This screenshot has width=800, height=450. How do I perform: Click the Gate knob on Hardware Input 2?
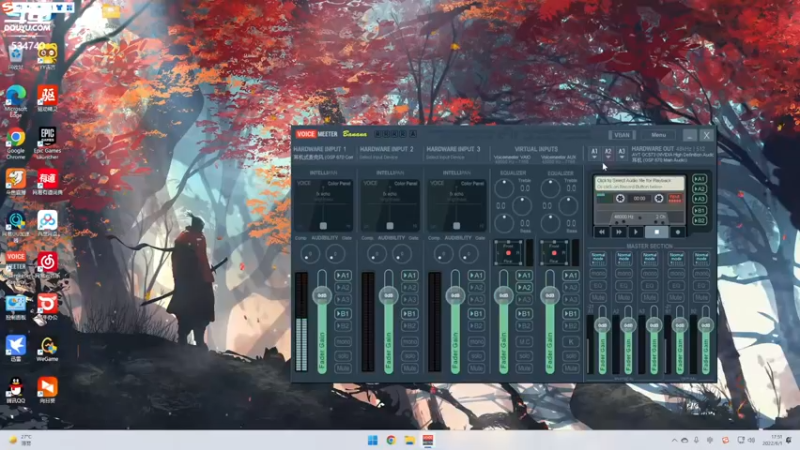402,254
